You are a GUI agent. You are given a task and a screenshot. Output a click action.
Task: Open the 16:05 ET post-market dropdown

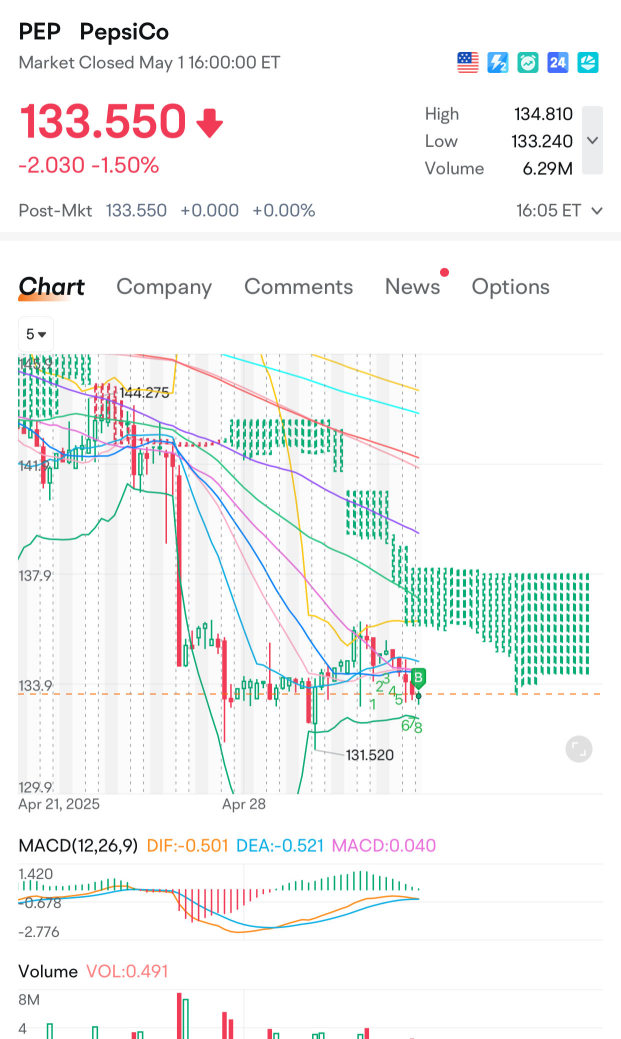coord(559,210)
